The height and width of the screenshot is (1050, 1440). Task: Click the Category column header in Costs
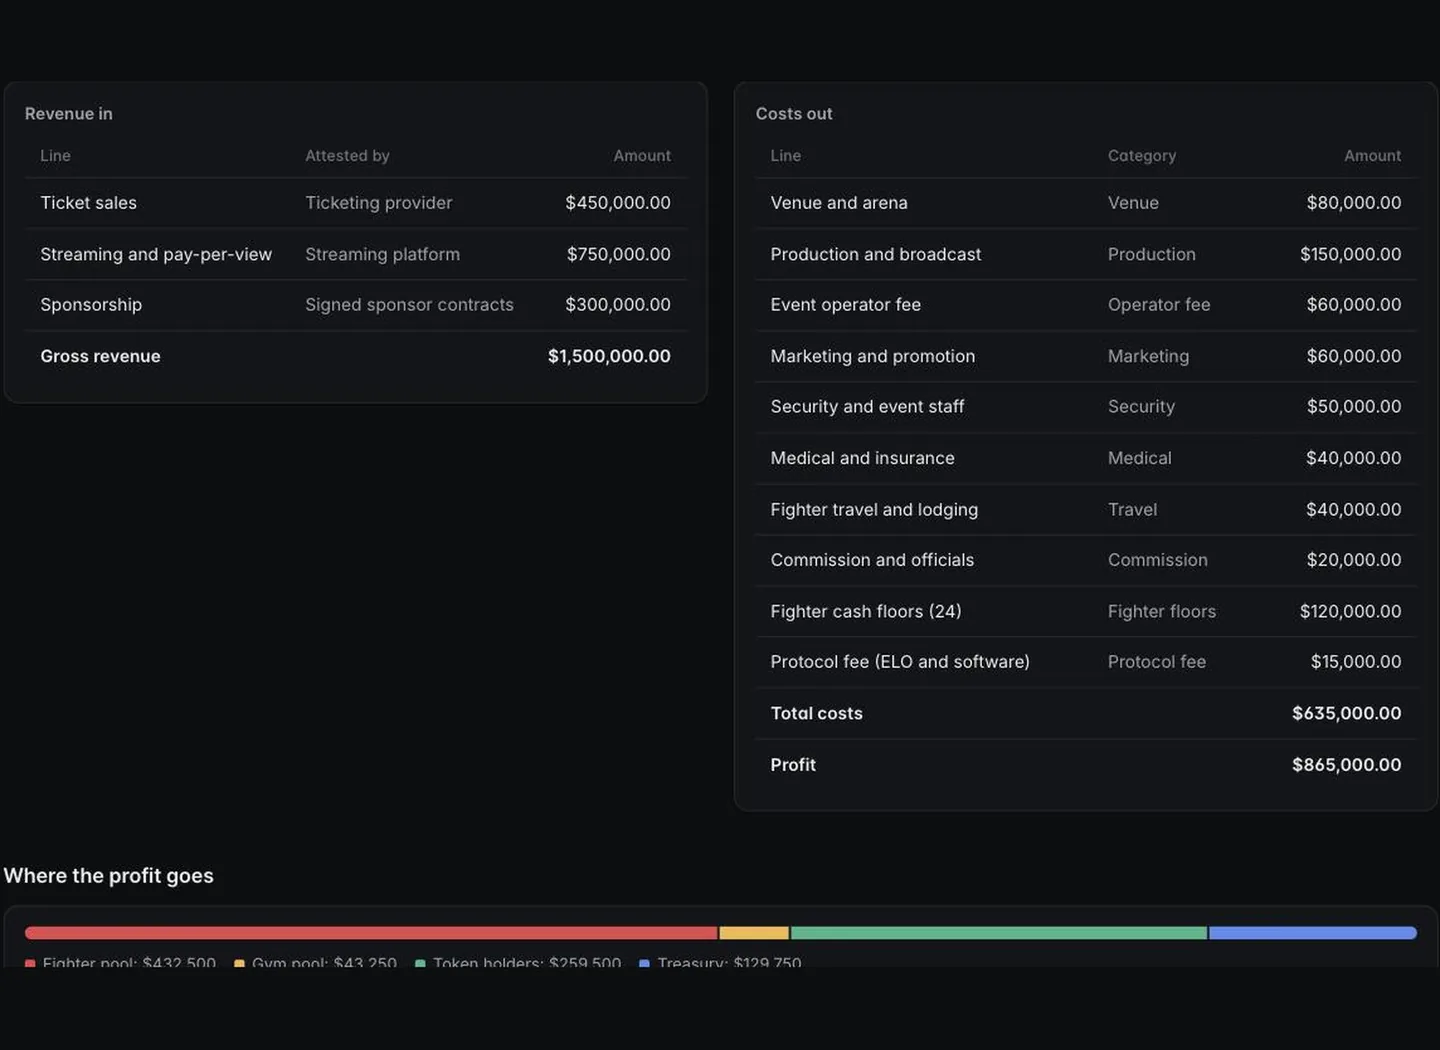point(1141,155)
